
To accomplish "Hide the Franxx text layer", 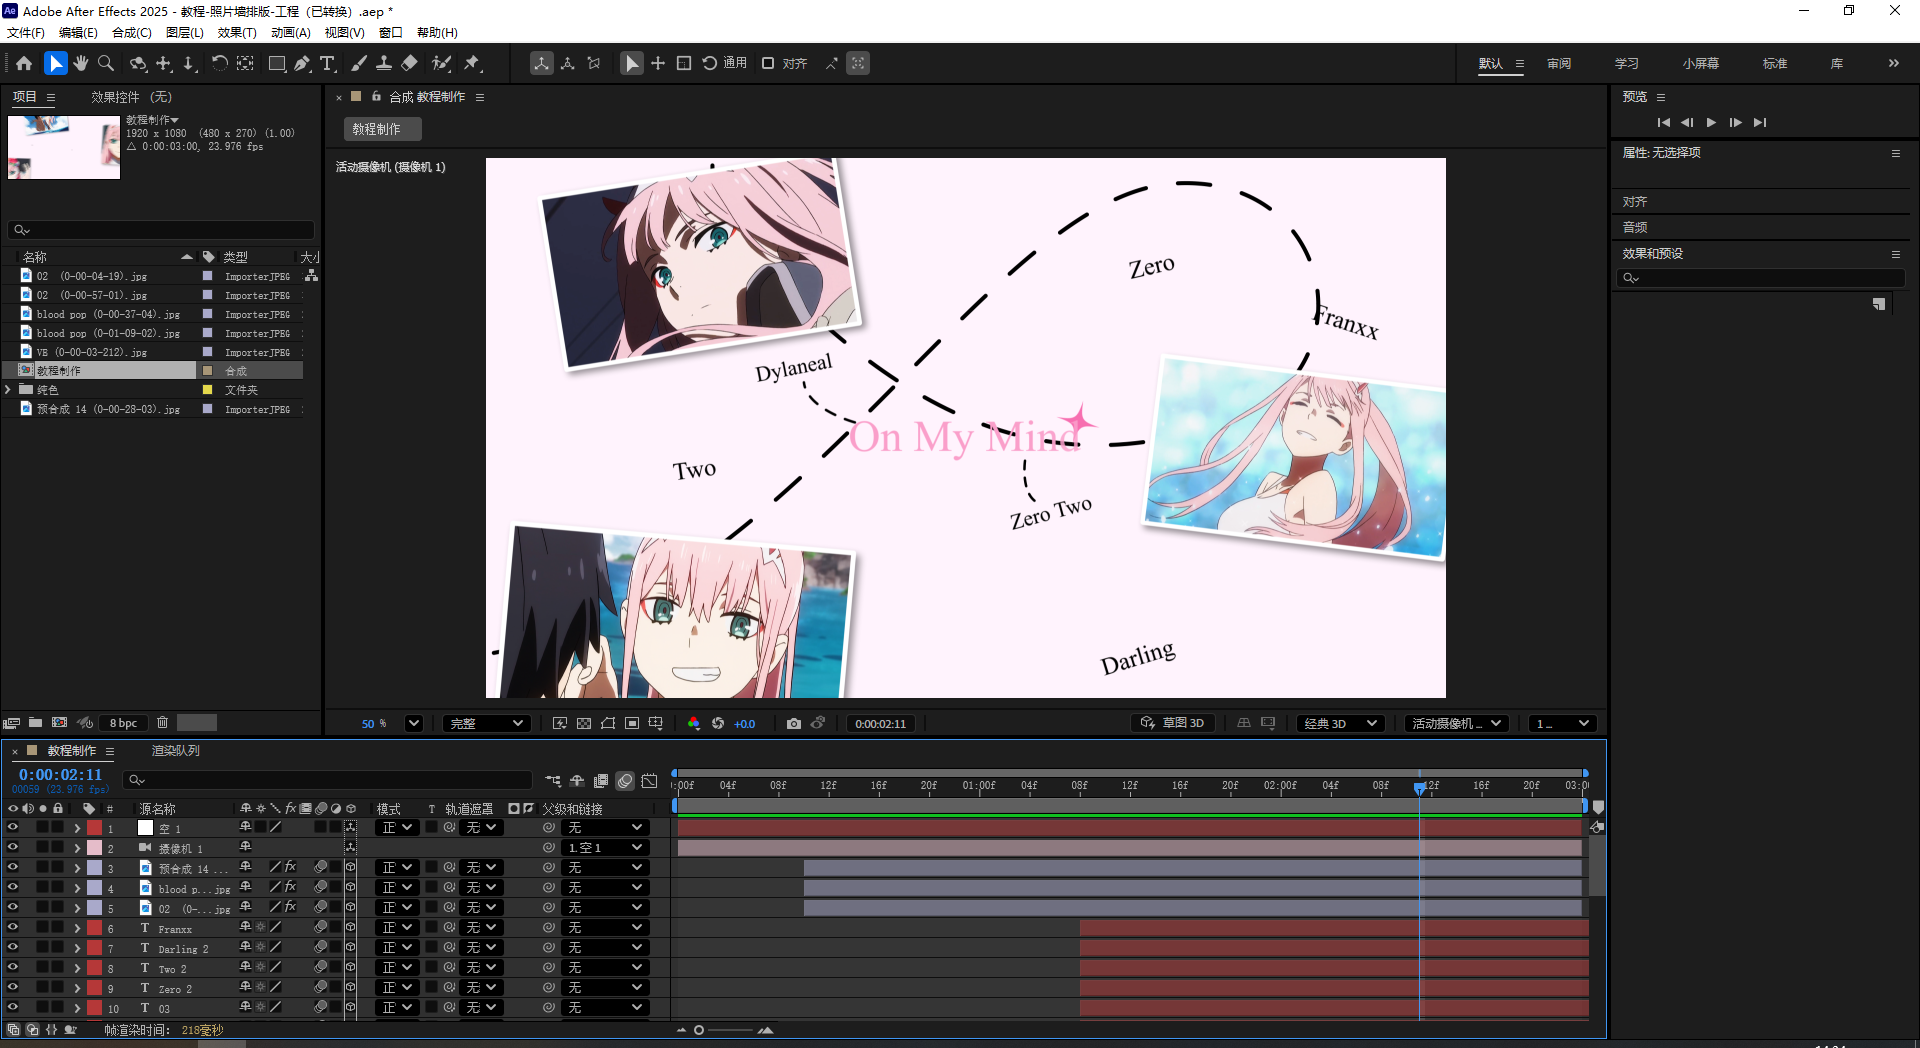I will tap(13, 928).
